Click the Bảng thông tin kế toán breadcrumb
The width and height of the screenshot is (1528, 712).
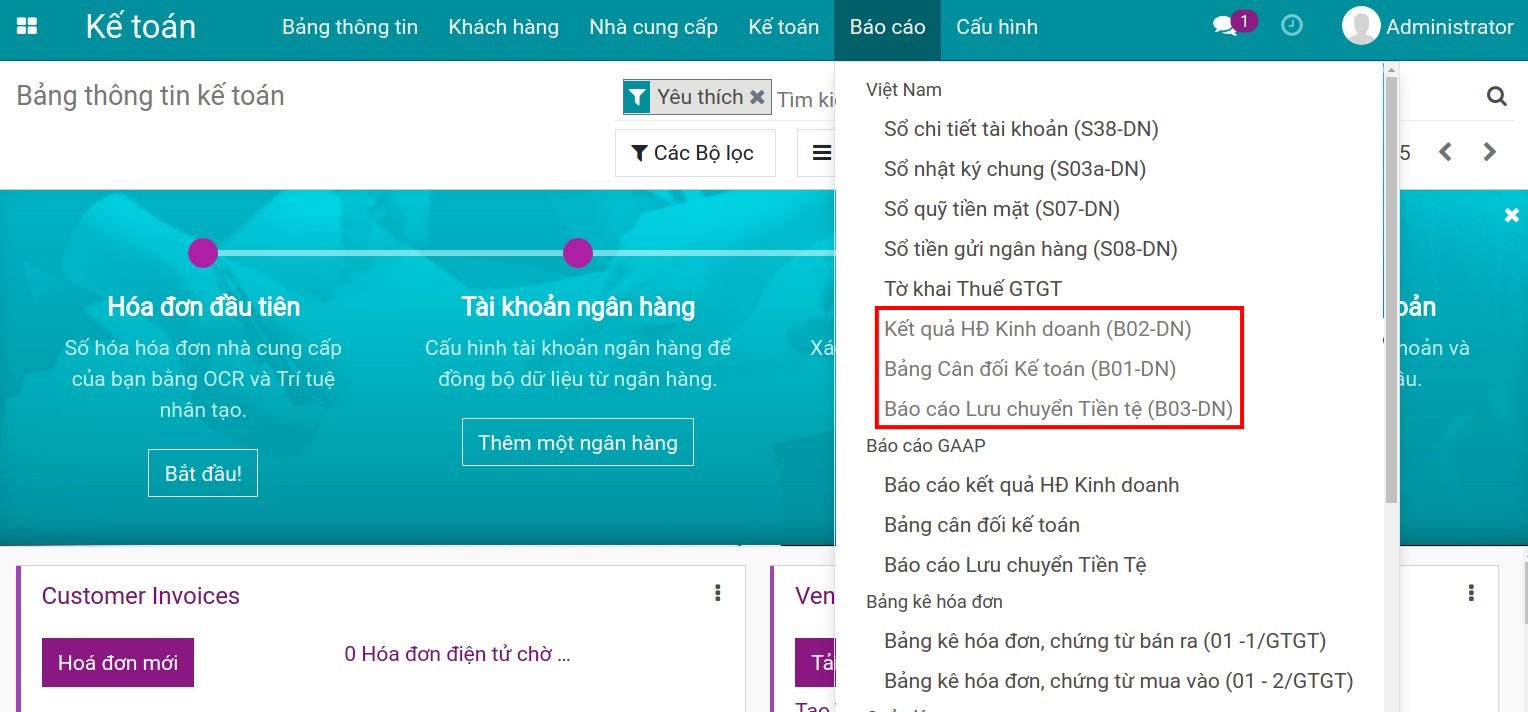(x=151, y=96)
